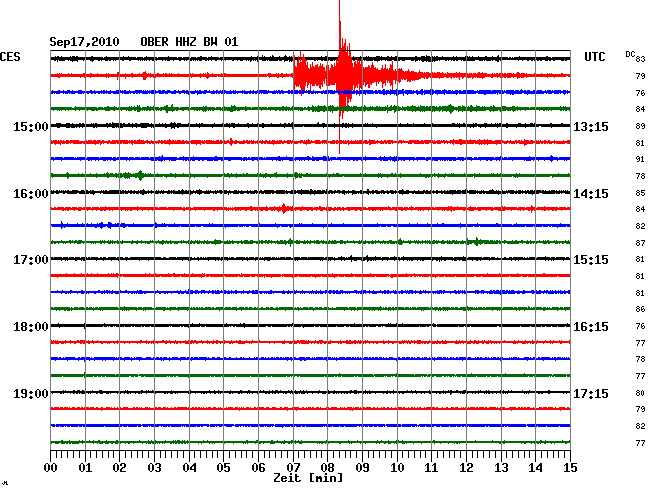Image resolution: width=650 pixels, height=494 pixels.
Task: Click the Zeit [min] axis title
Action: [308, 478]
